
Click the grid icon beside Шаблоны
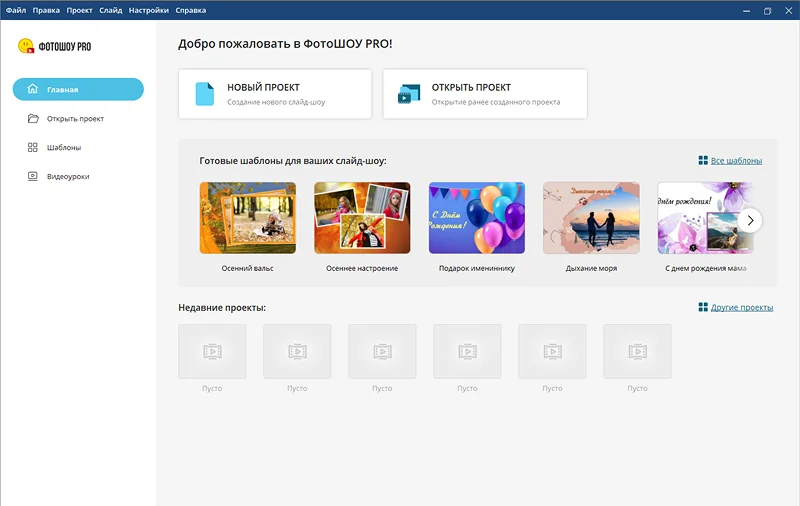tap(33, 147)
